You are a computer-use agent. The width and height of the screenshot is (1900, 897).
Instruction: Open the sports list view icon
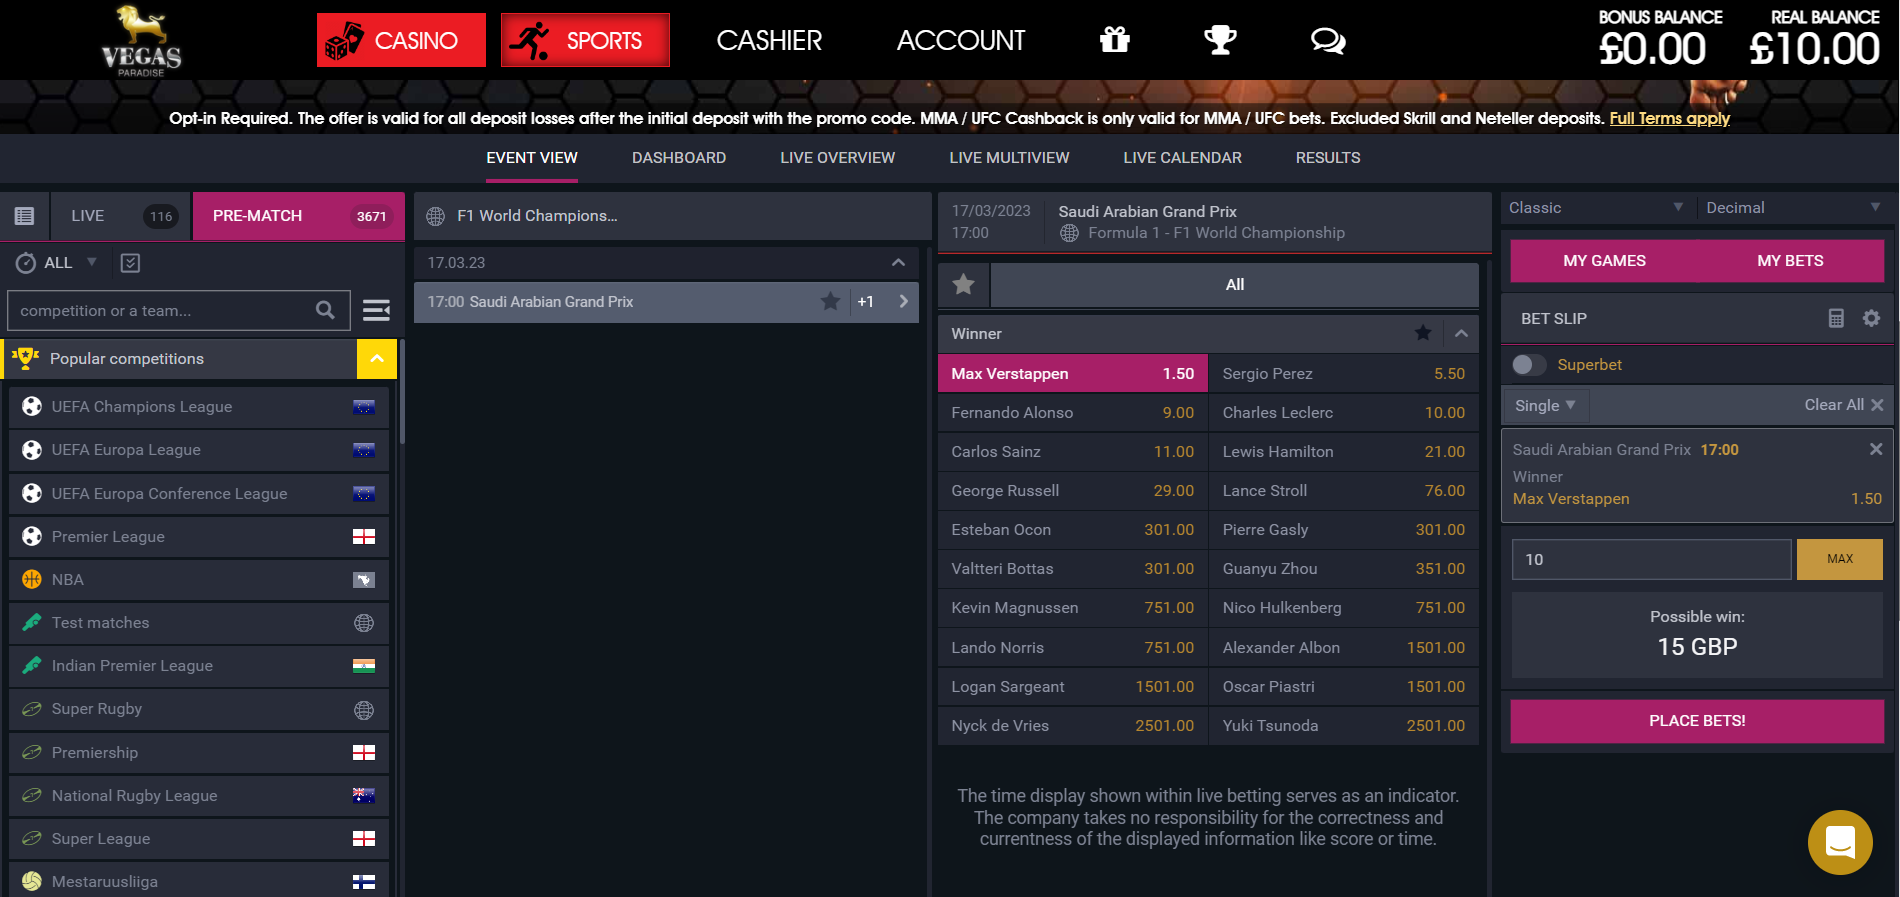[x=24, y=216]
